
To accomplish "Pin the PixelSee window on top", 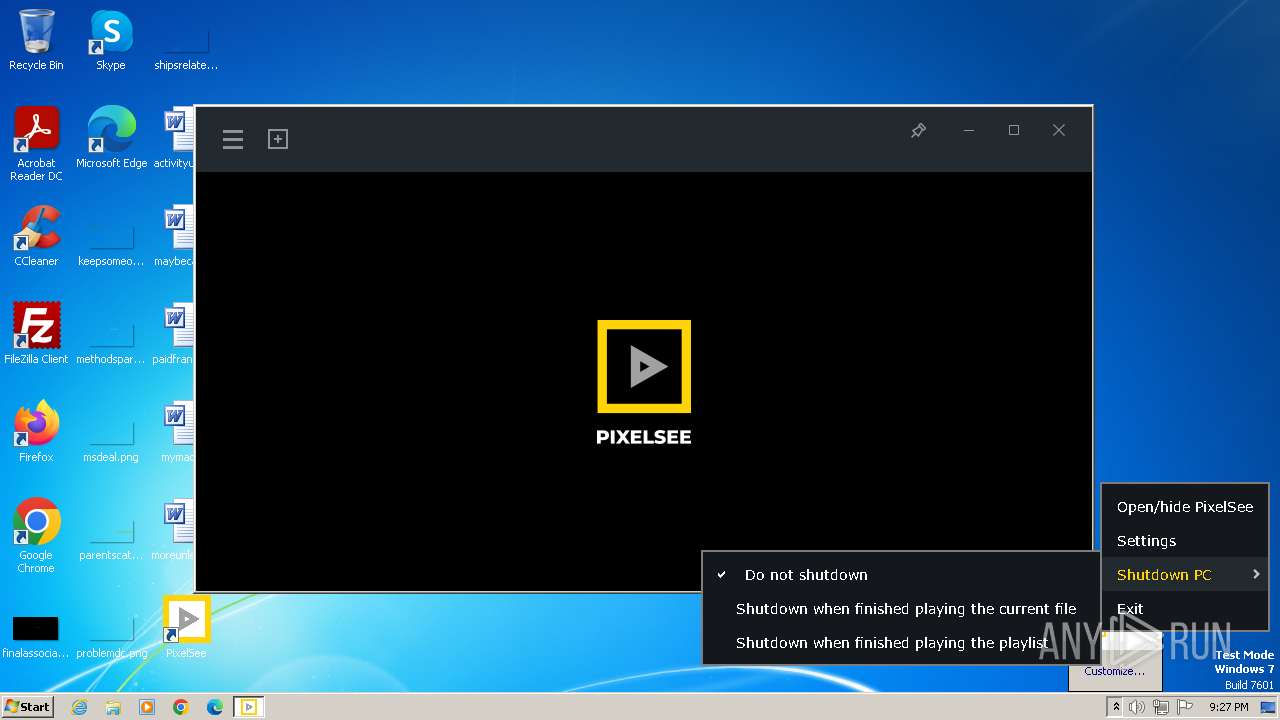I will point(918,130).
